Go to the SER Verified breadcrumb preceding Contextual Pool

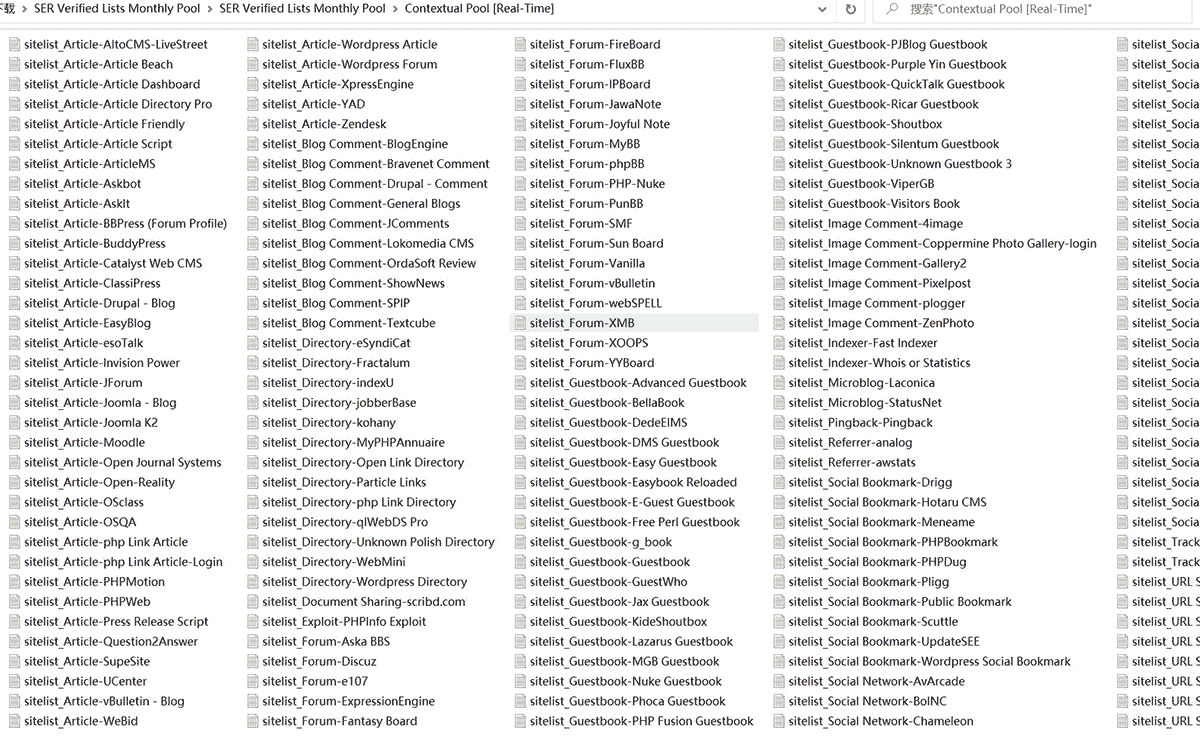(302, 9)
